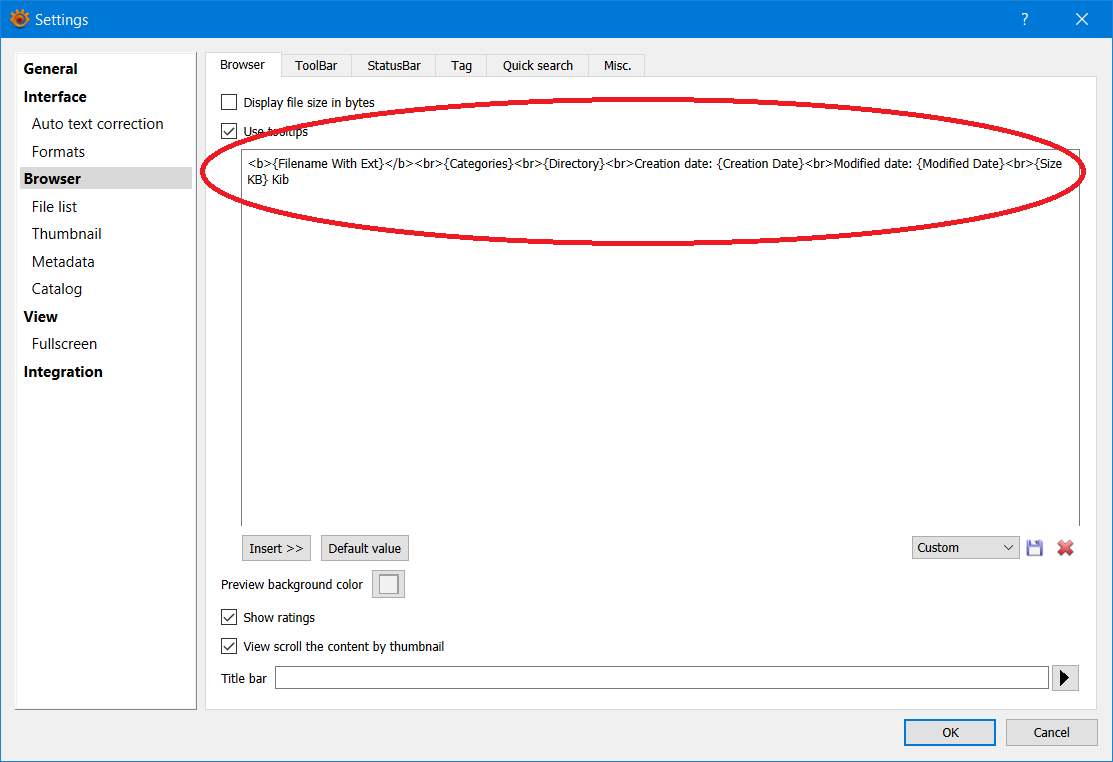
Task: Select Thumbnail in the settings tree
Action: pos(67,234)
